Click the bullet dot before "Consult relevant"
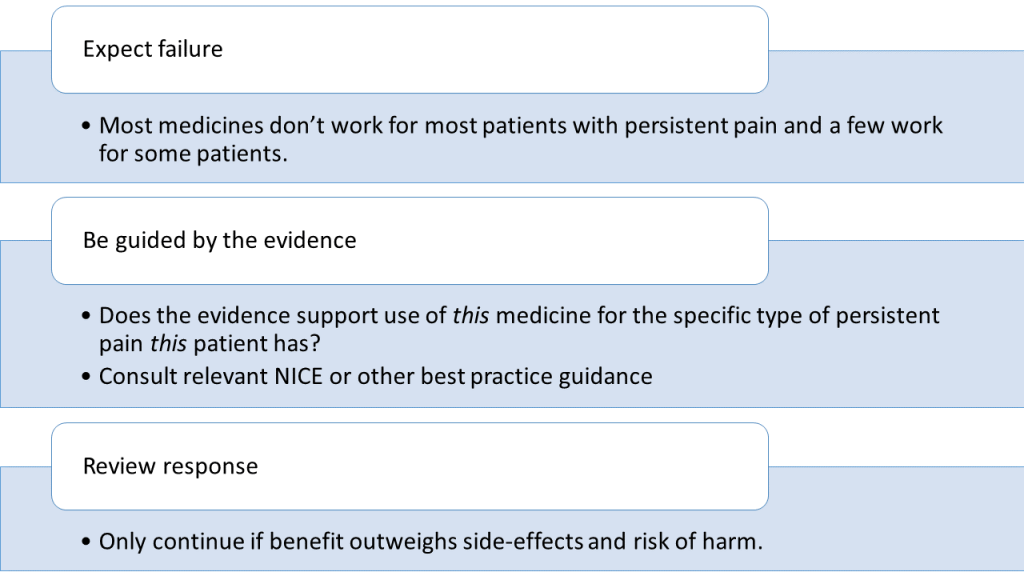1024x576 pixels. (86, 377)
